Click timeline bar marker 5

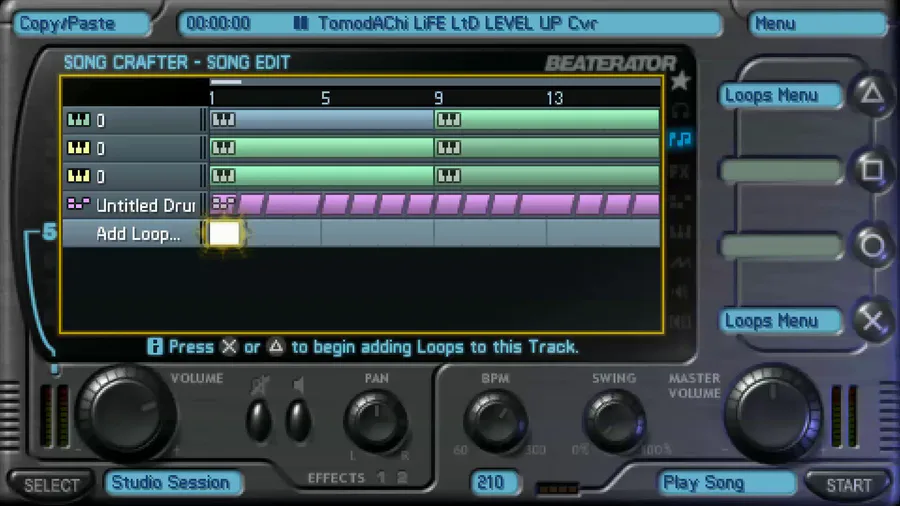pos(325,98)
